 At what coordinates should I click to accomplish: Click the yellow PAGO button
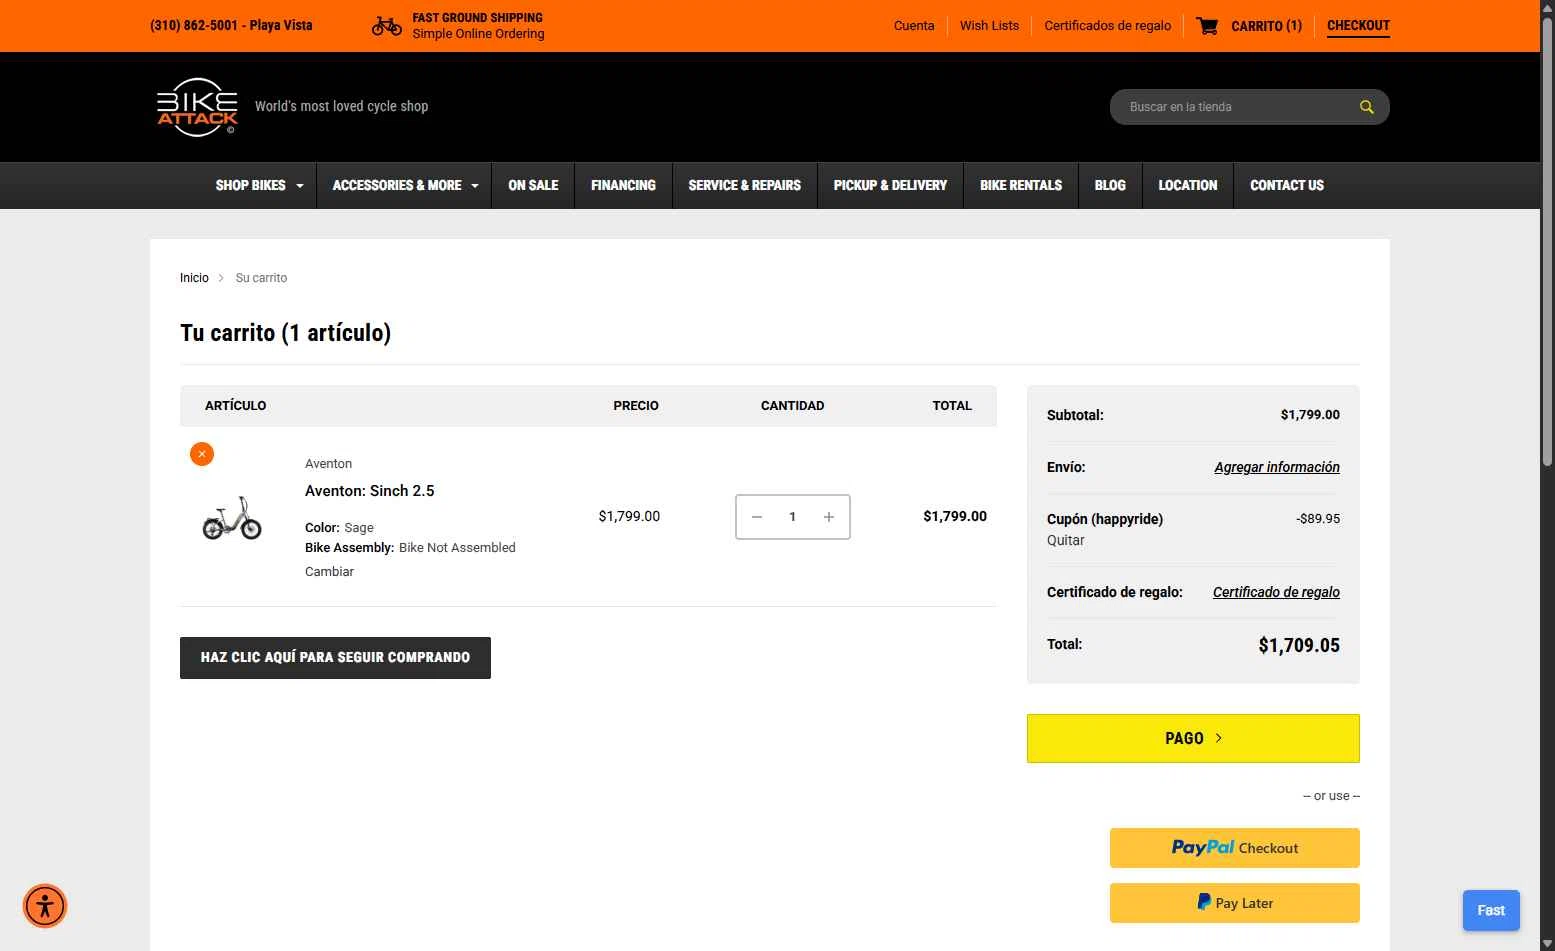point(1193,738)
